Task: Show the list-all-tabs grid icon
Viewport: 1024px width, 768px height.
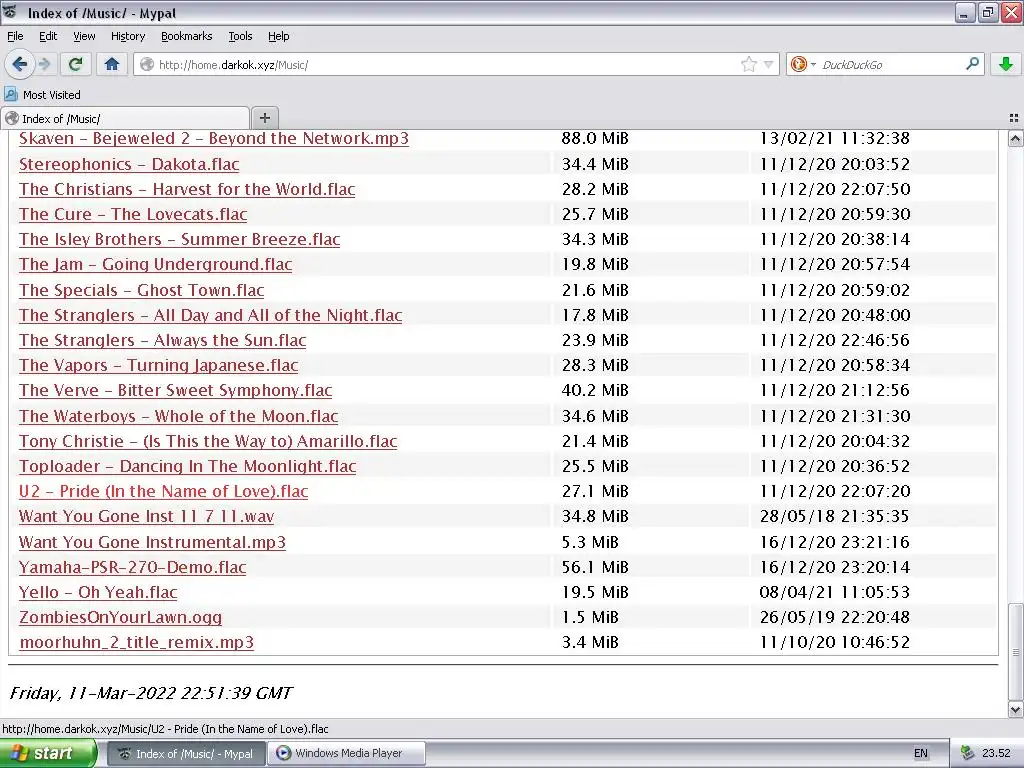Action: coord(1014,118)
